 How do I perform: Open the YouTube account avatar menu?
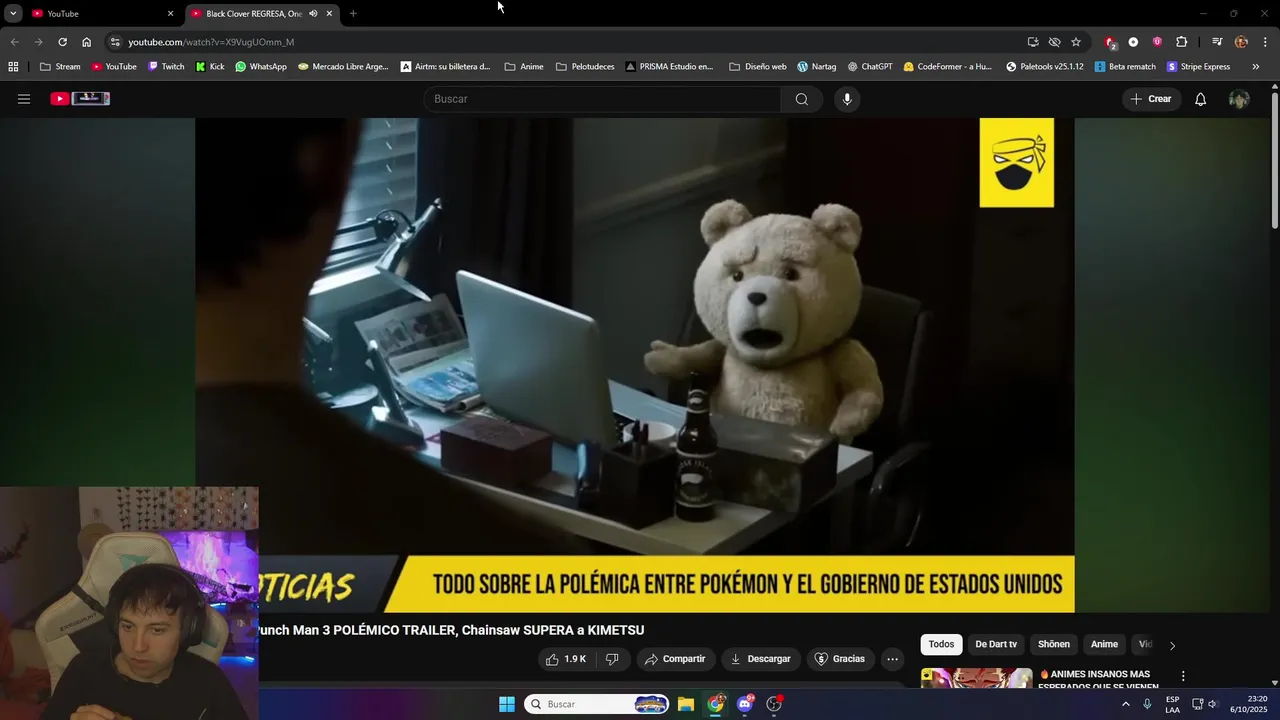click(x=1239, y=99)
